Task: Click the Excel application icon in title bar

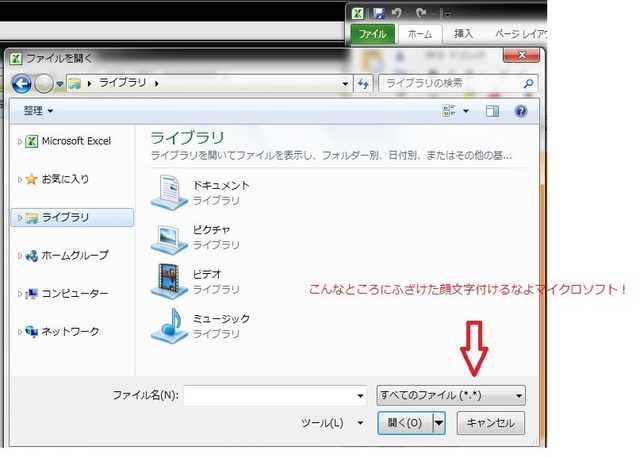Action: click(358, 13)
